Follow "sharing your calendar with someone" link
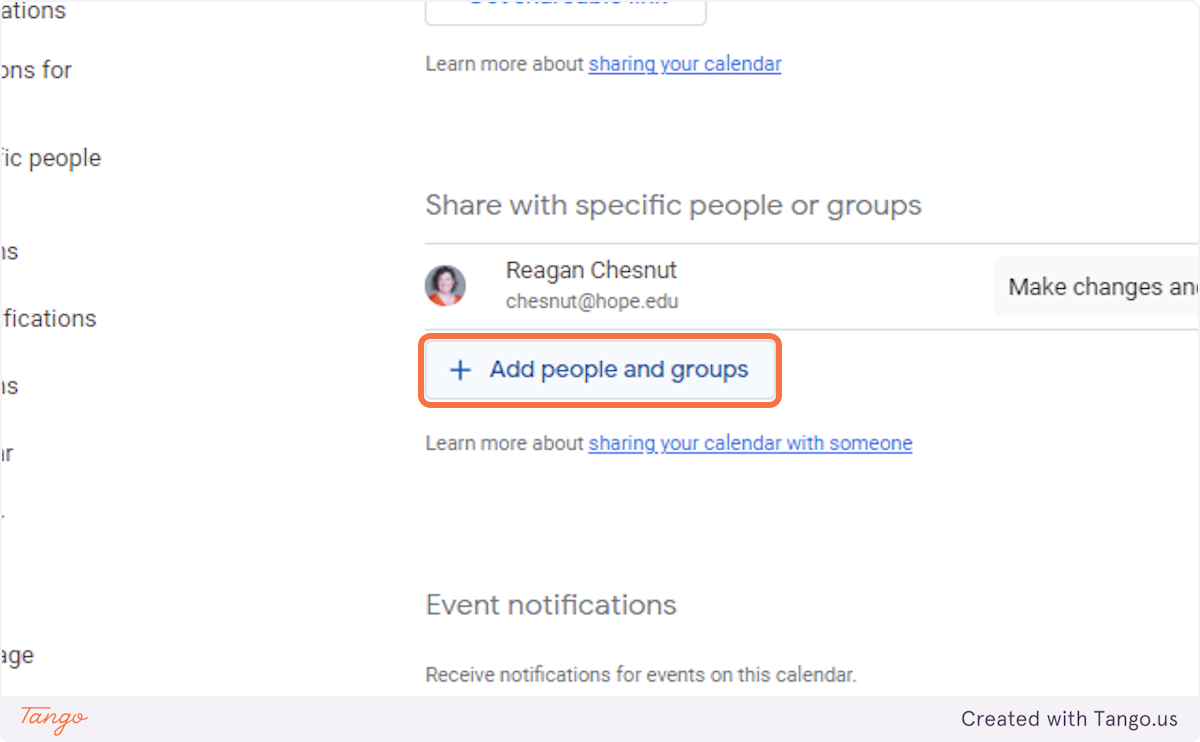The width and height of the screenshot is (1200, 742). [750, 443]
